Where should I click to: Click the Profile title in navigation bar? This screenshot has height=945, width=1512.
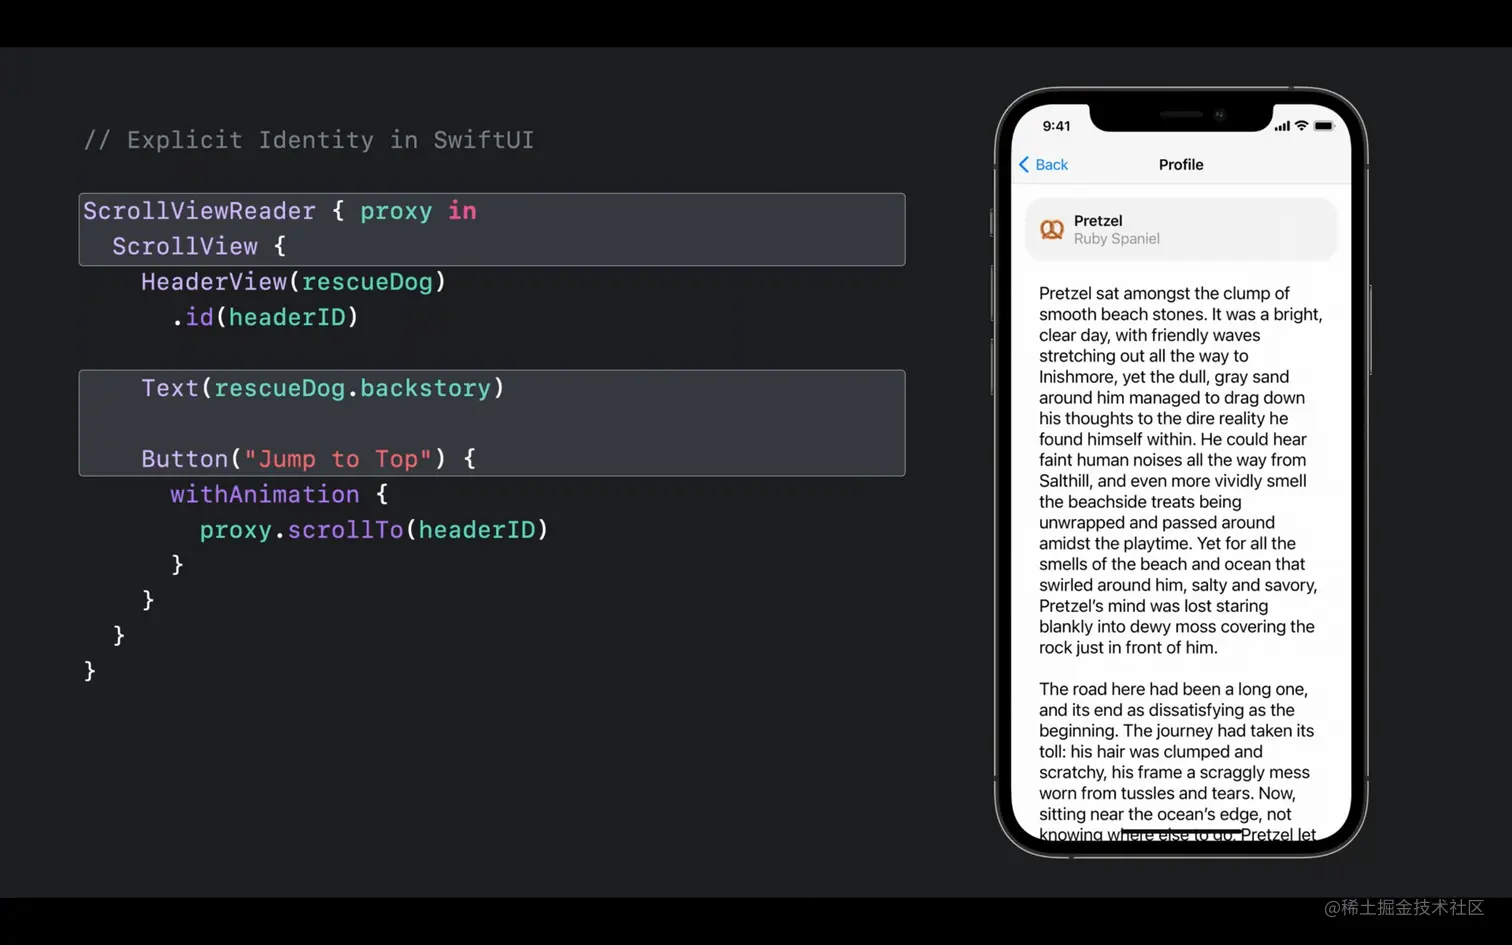1181,165
